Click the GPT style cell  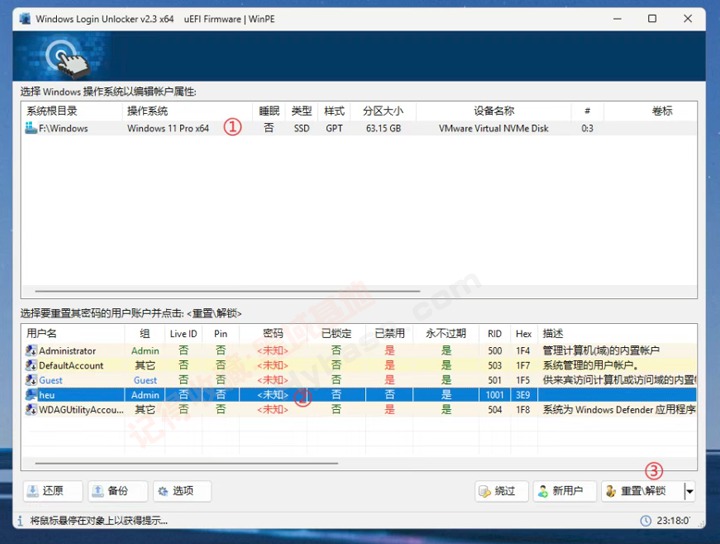click(x=334, y=129)
